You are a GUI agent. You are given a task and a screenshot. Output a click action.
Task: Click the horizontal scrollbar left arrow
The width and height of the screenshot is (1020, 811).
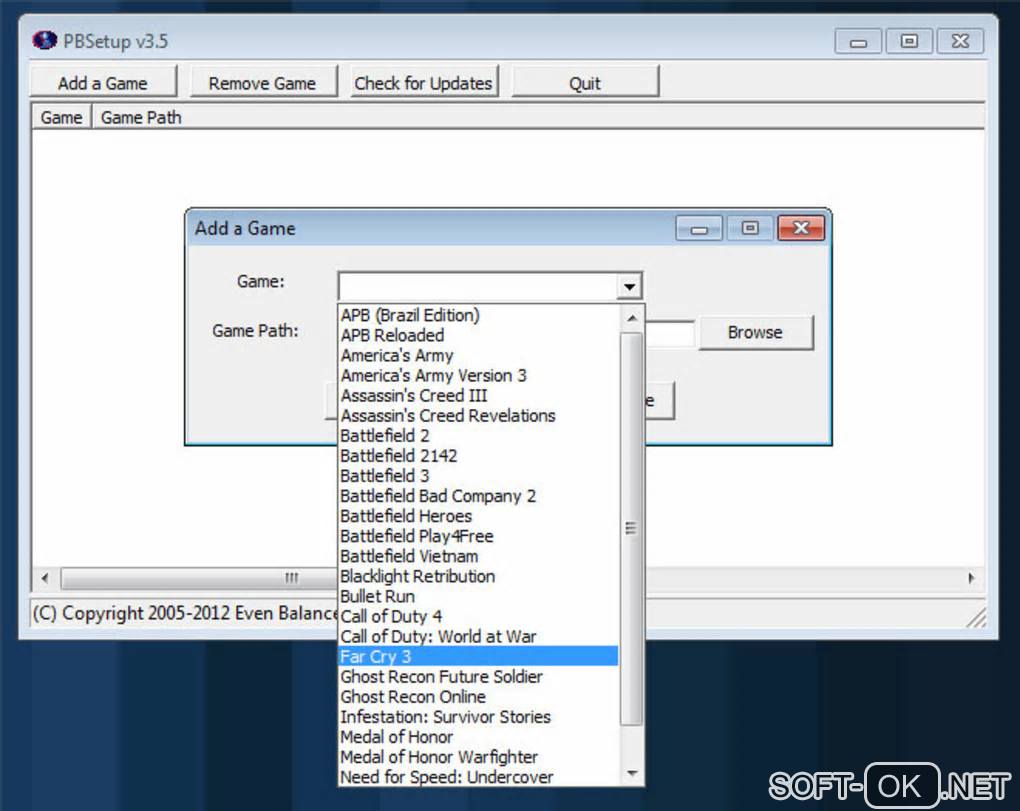(x=45, y=578)
